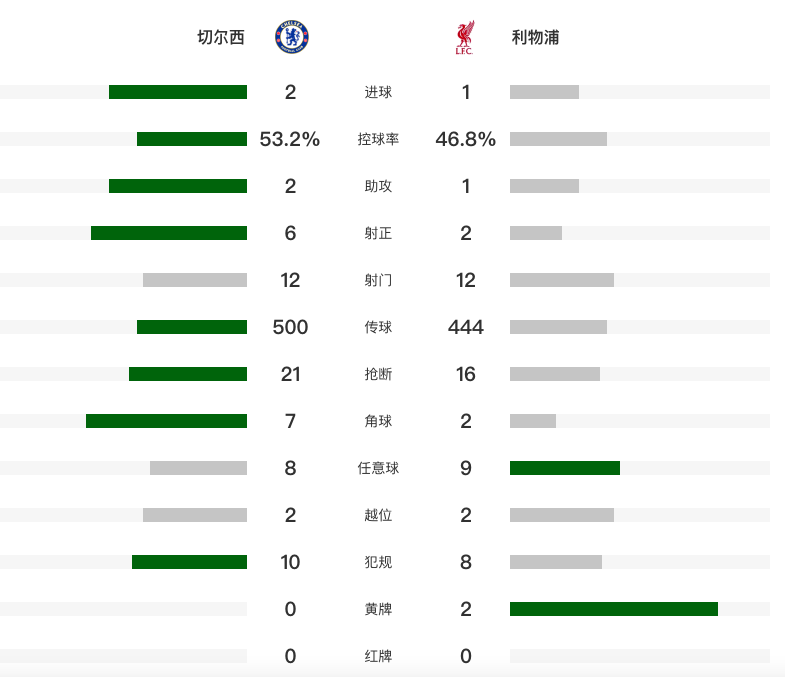Select the 进球 stat label
This screenshot has width=785, height=677.
378,92
